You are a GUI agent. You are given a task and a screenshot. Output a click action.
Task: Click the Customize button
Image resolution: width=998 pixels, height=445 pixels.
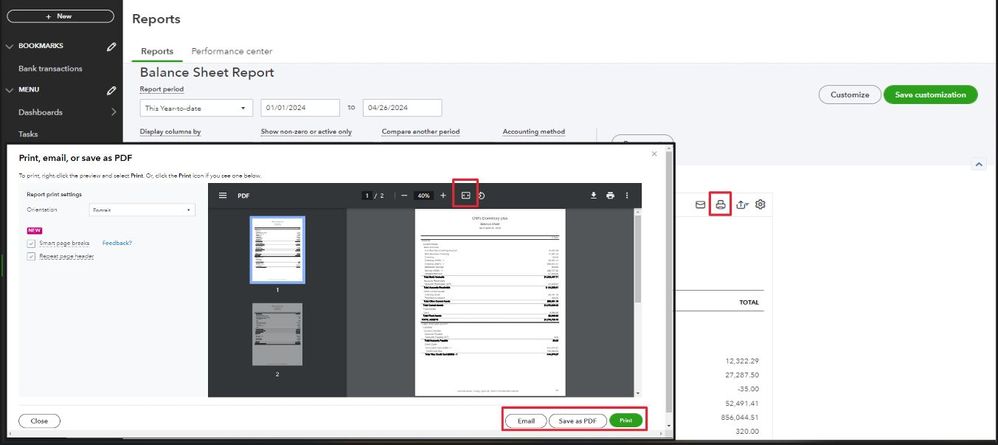850,95
